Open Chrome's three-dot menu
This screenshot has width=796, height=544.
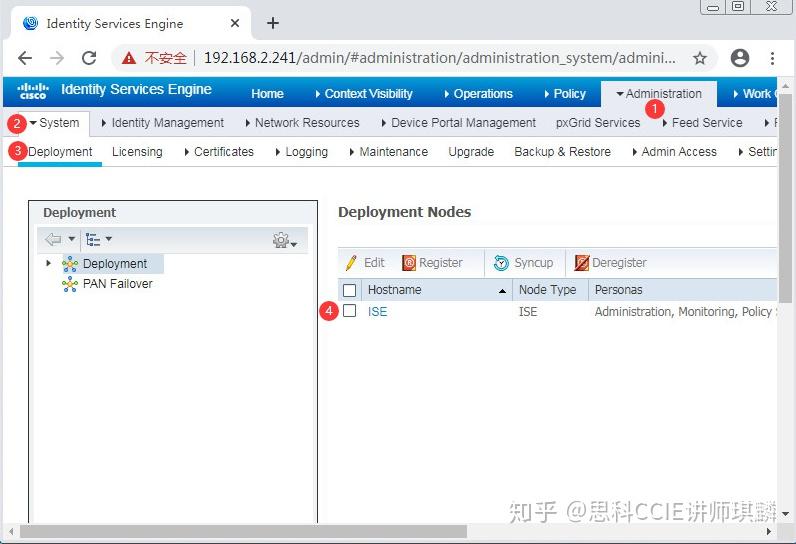tap(772, 58)
